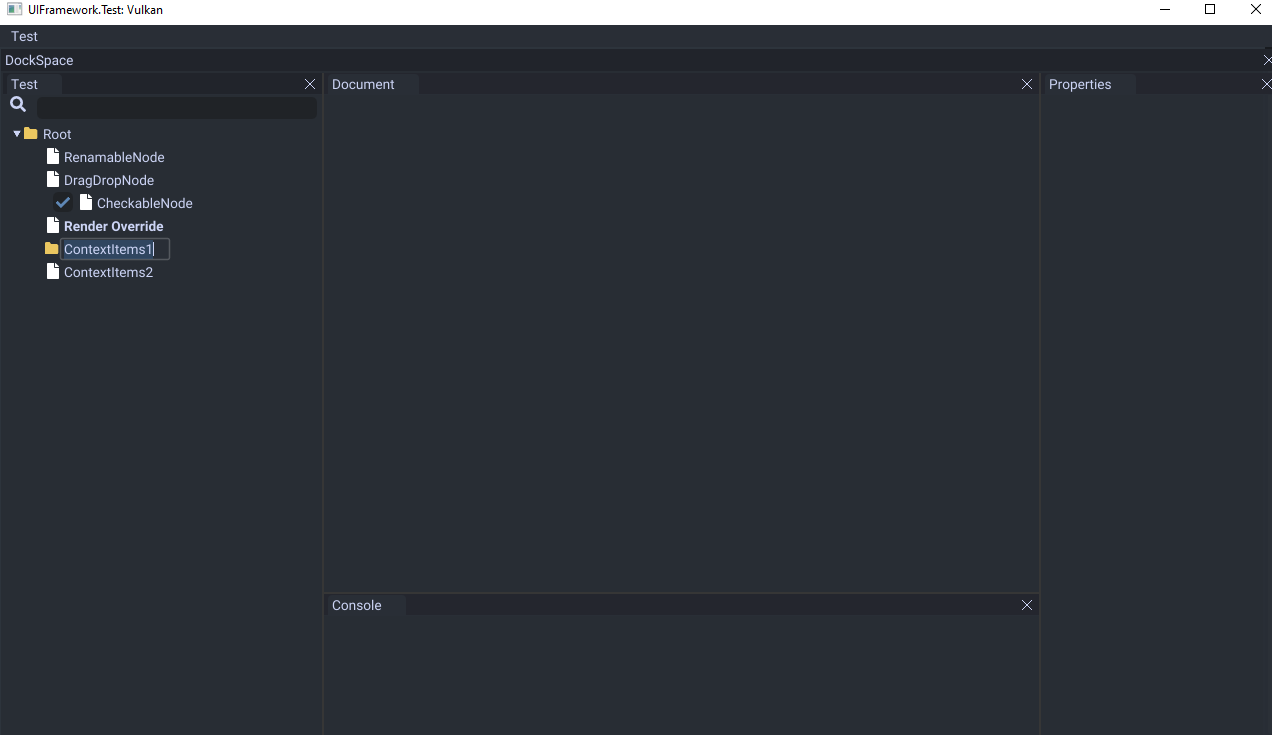The height and width of the screenshot is (735, 1272).
Task: Click the file icon next to ContextItems2
Action: point(52,271)
